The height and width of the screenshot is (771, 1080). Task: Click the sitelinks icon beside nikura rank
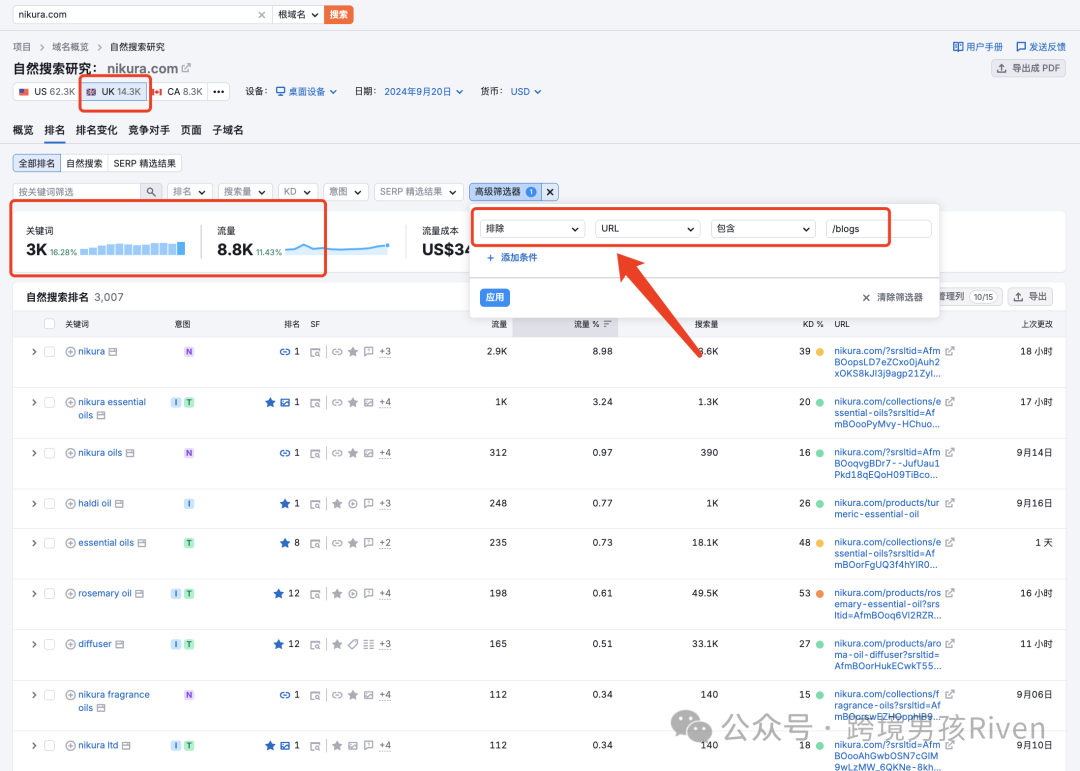click(x=284, y=351)
